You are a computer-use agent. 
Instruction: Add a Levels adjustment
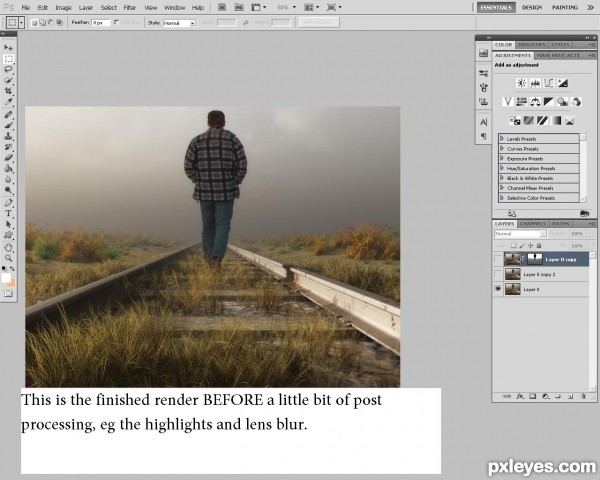tap(535, 83)
